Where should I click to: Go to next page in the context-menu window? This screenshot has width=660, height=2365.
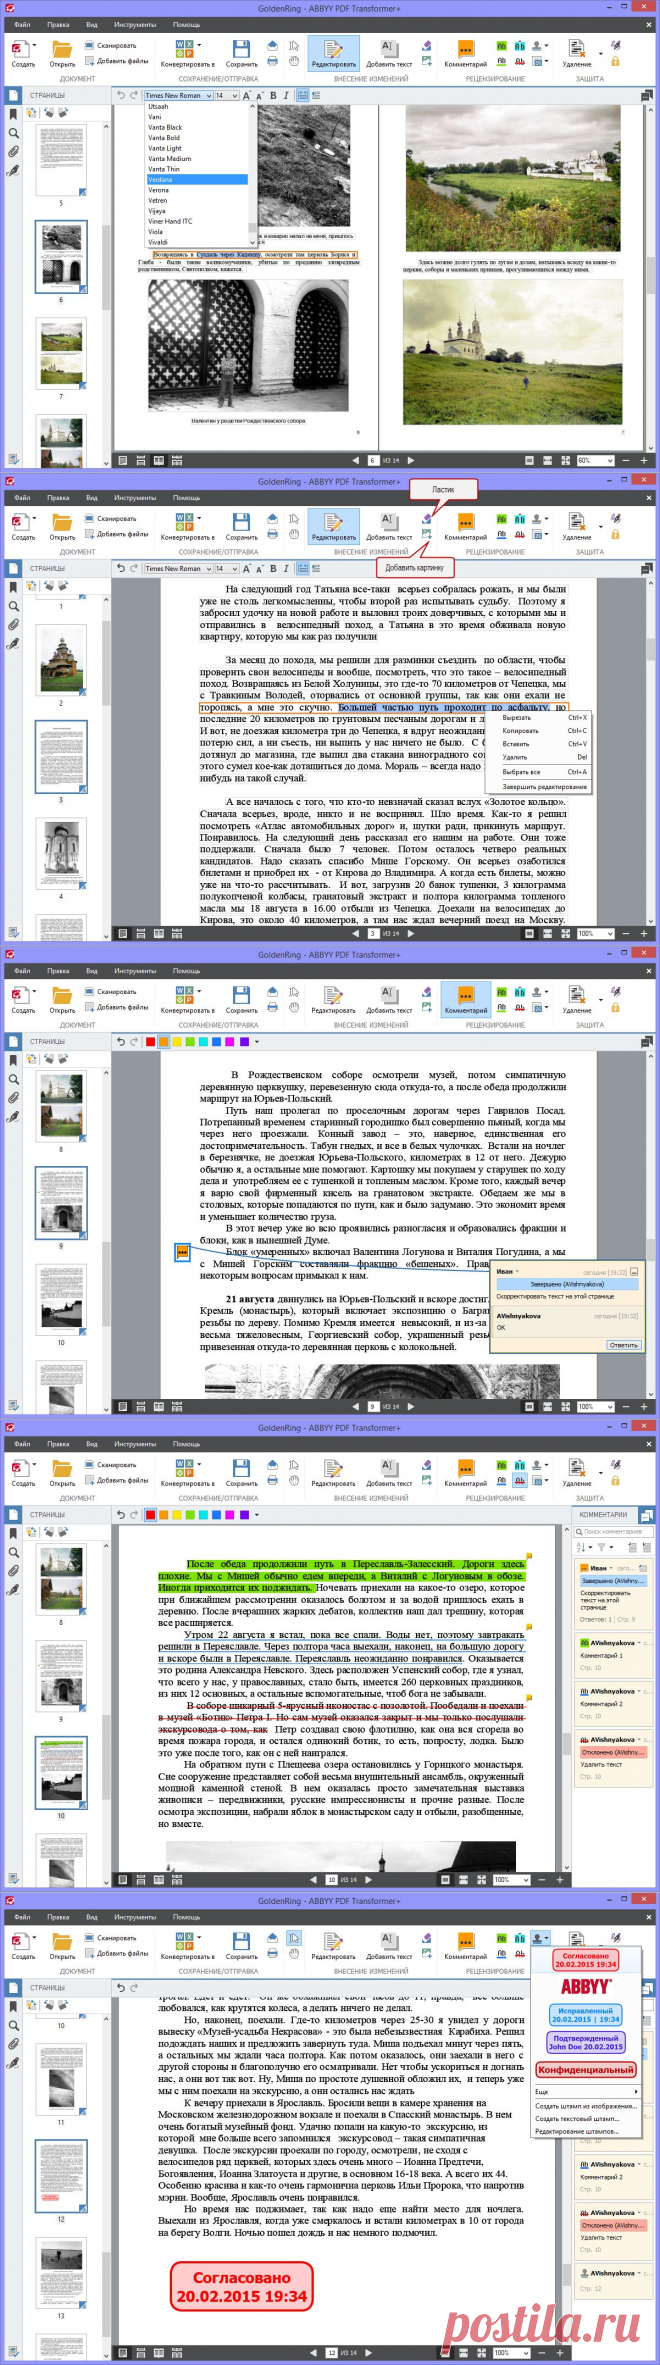pos(411,933)
